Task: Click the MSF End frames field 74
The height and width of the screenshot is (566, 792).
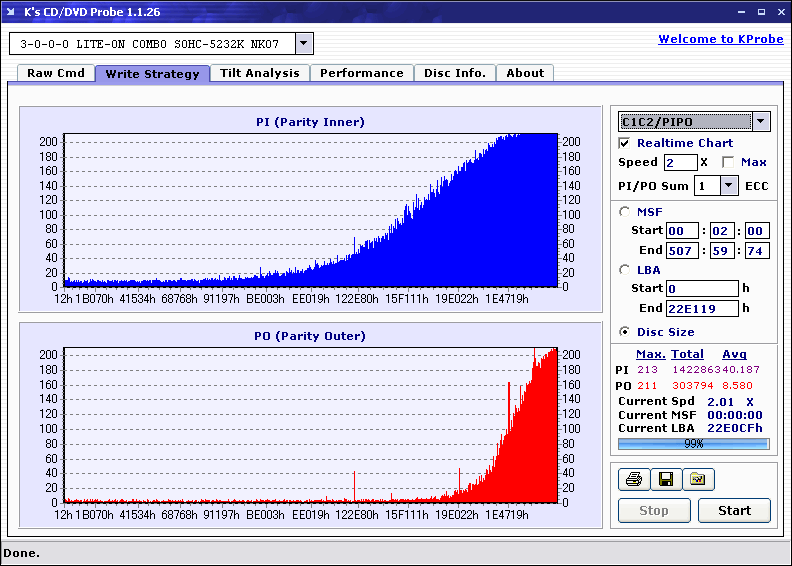Action: 757,250
